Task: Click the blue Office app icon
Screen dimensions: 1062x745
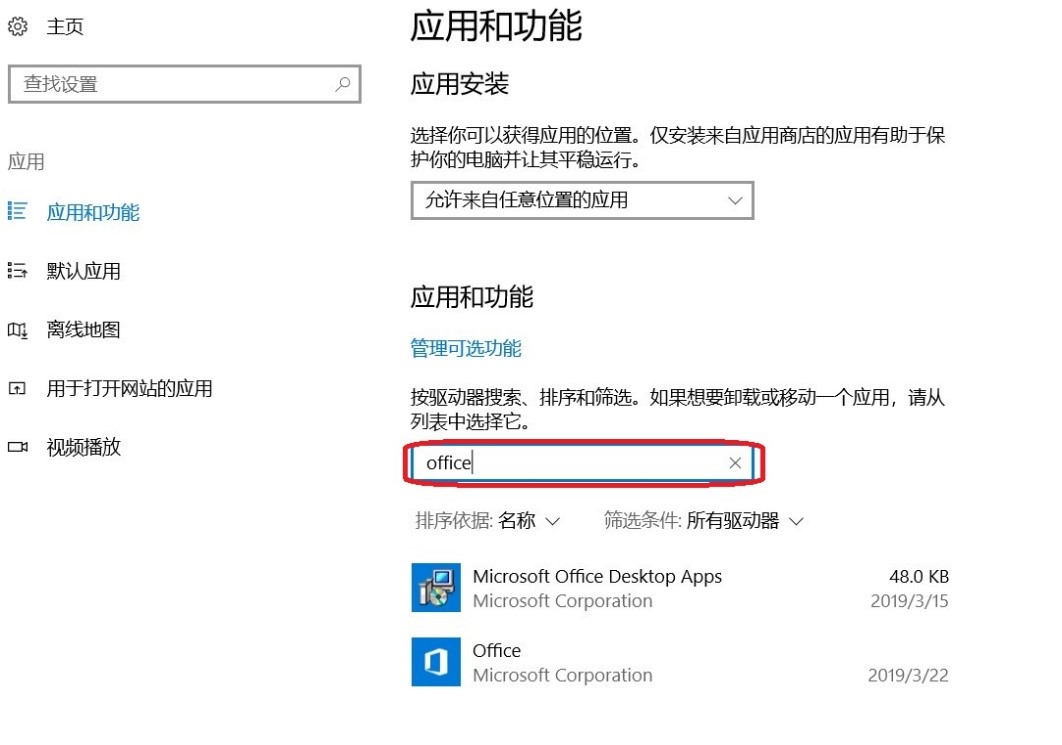Action: pyautogui.click(x=436, y=662)
